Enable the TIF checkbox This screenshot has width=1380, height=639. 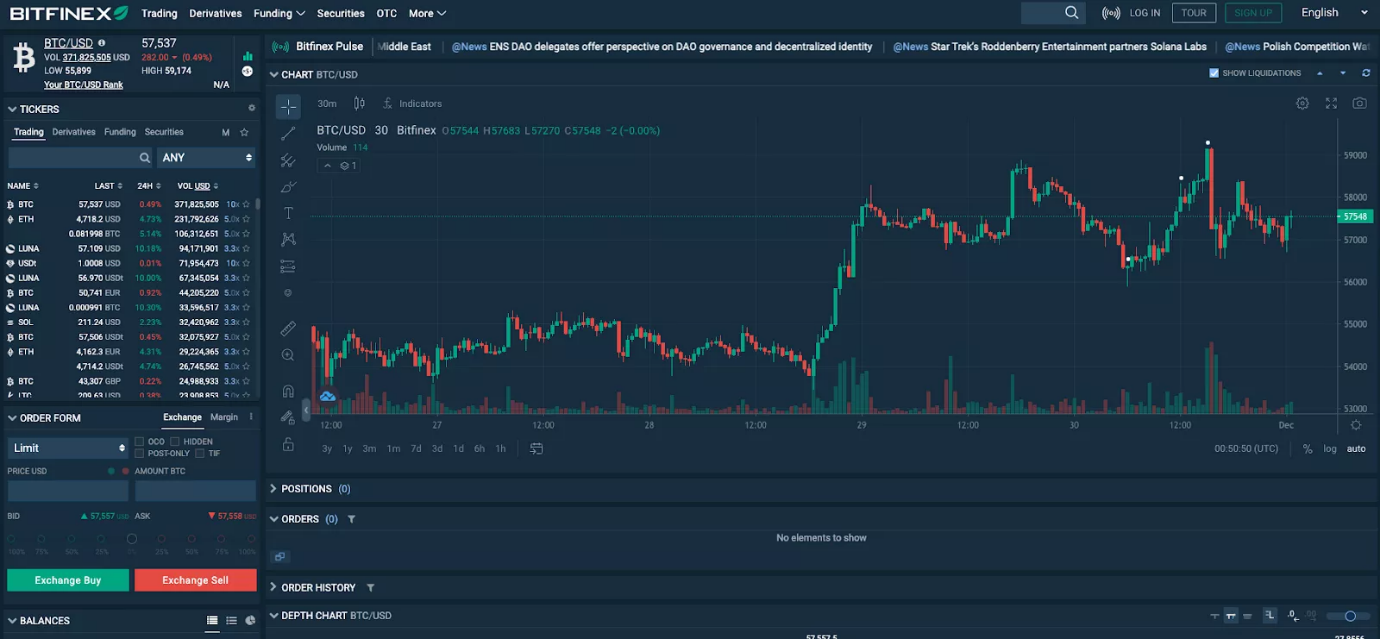point(200,453)
